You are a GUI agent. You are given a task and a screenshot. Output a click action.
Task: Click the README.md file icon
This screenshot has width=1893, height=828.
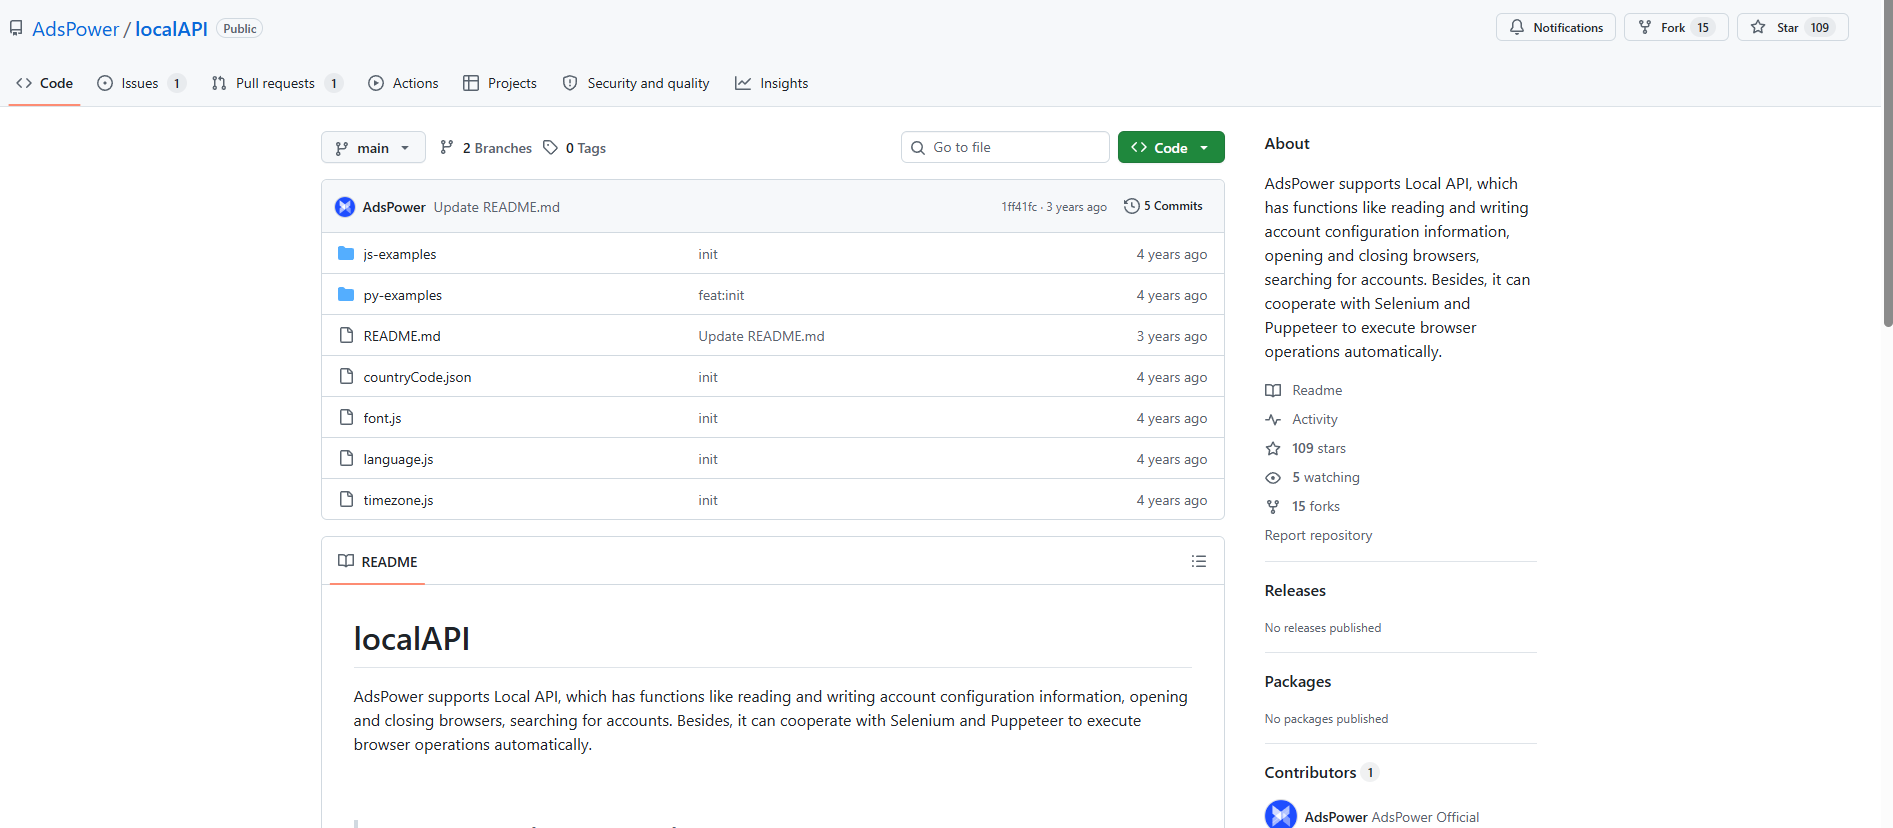346,336
